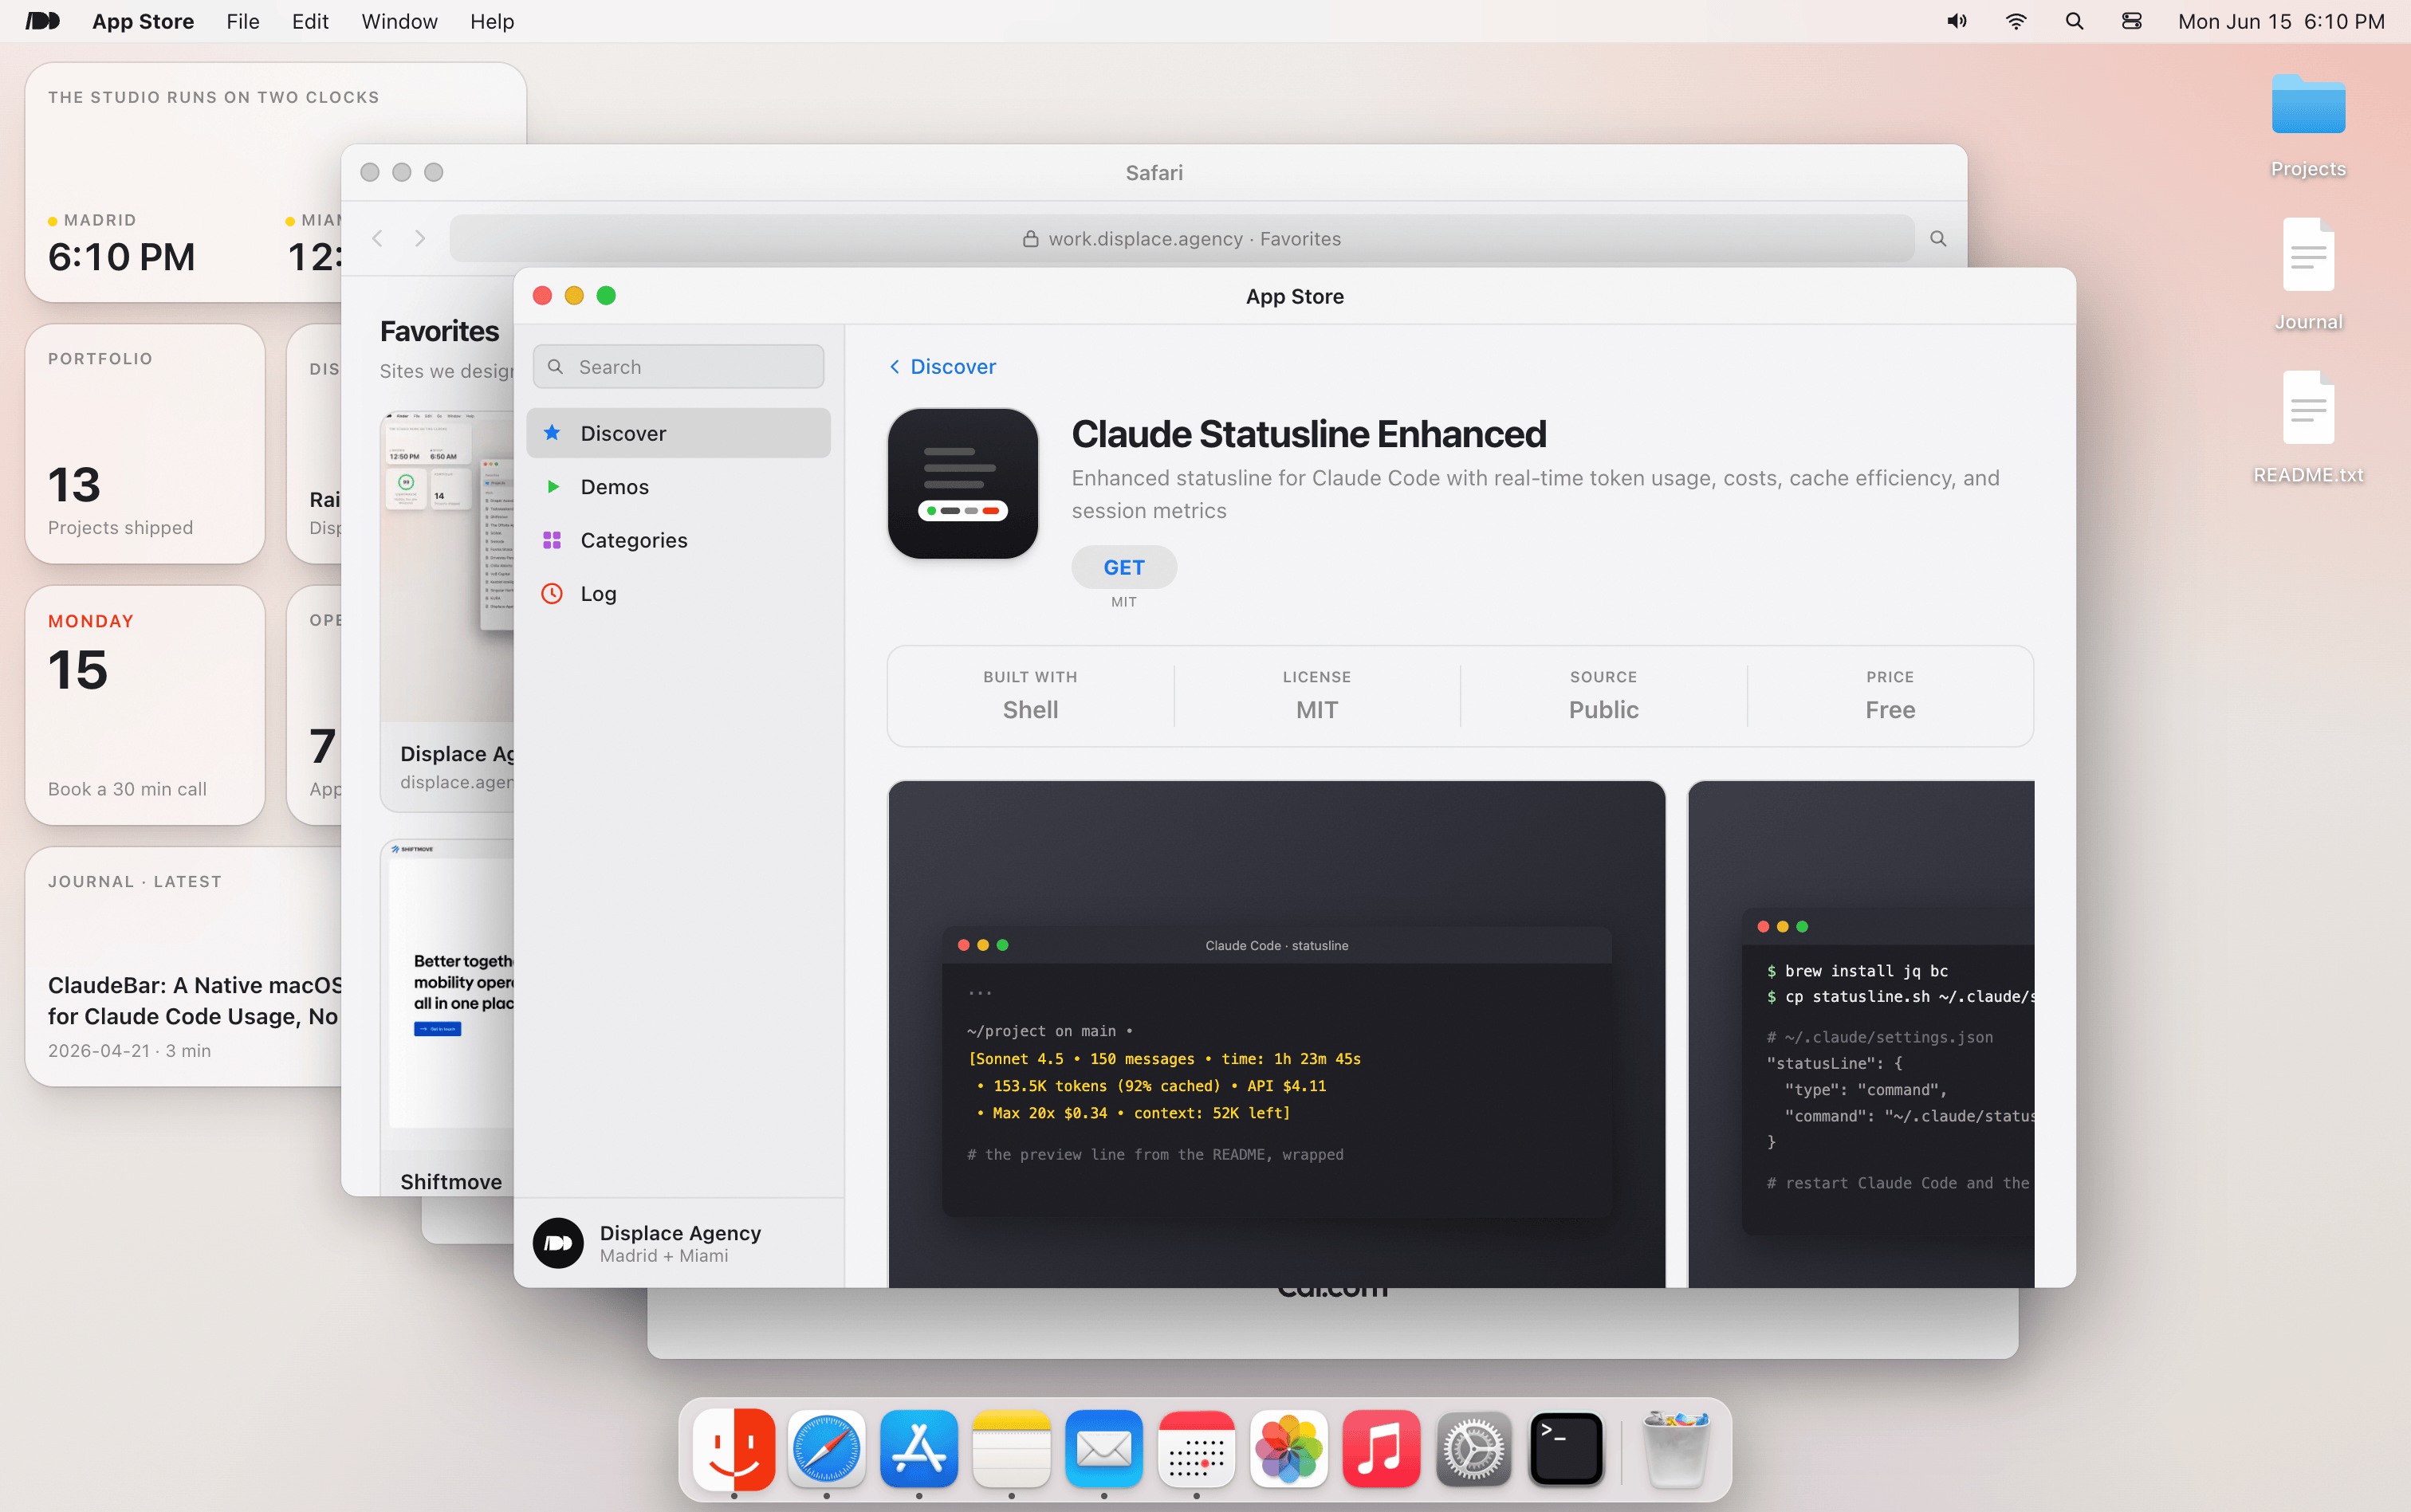Open the Trash in the dock

point(1677,1448)
